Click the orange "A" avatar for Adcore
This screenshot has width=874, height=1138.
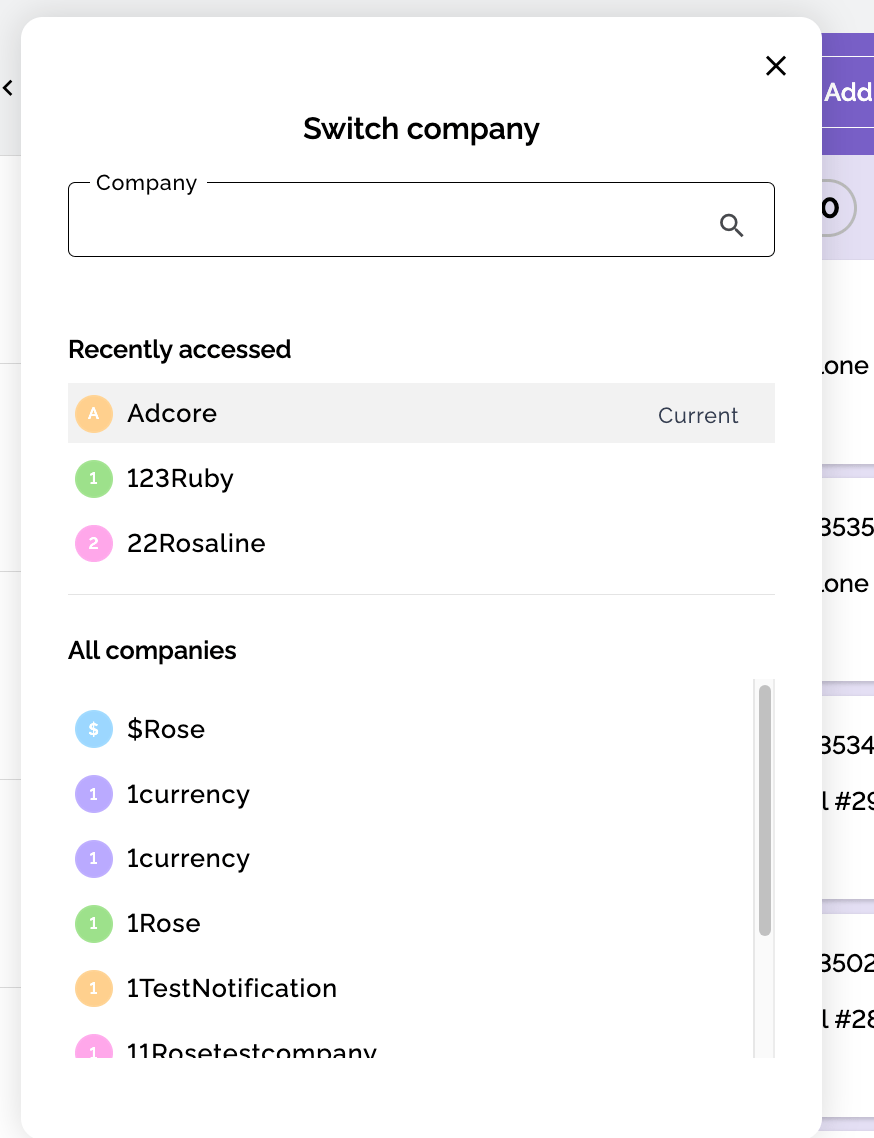click(94, 413)
